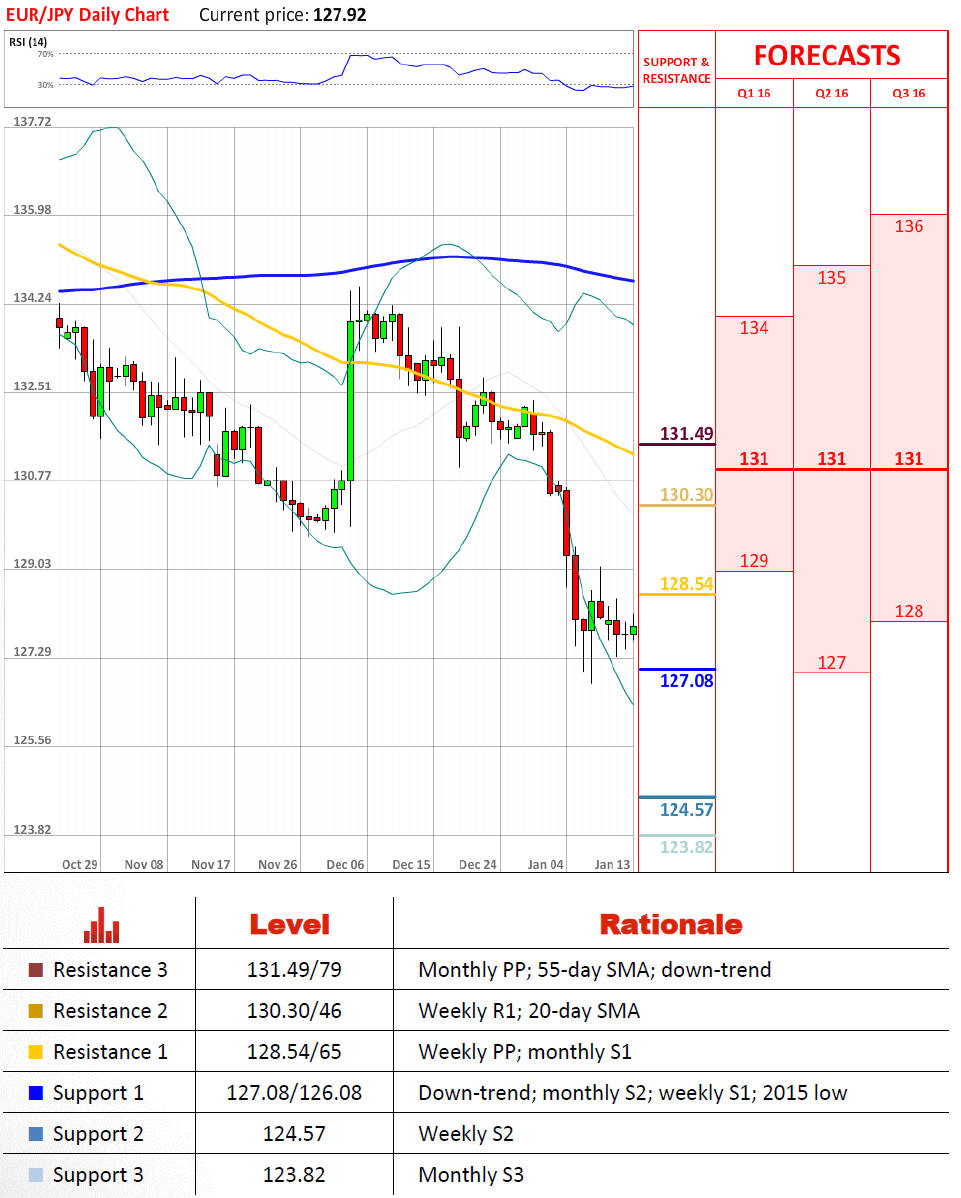The image size is (961, 1198).
Task: Click the Resistance 2 gold color square
Action: pyautogui.click(x=36, y=1011)
